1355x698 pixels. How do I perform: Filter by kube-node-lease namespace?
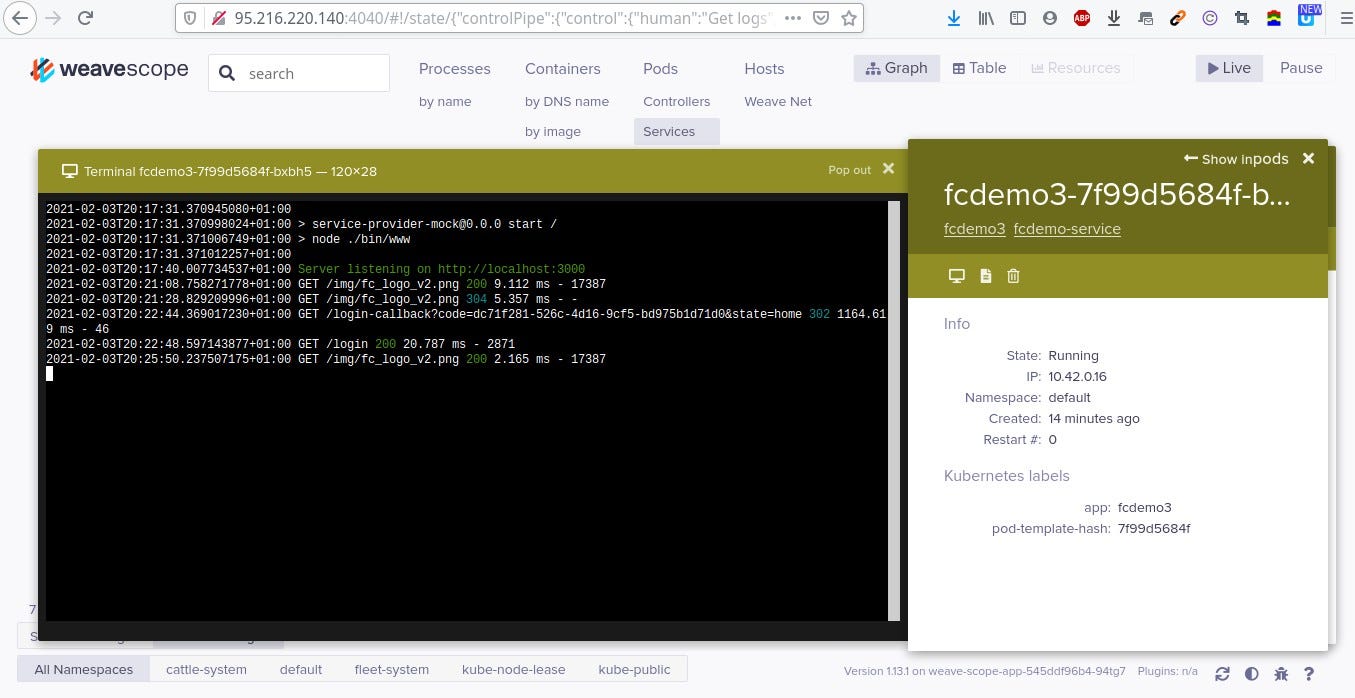tap(513, 669)
